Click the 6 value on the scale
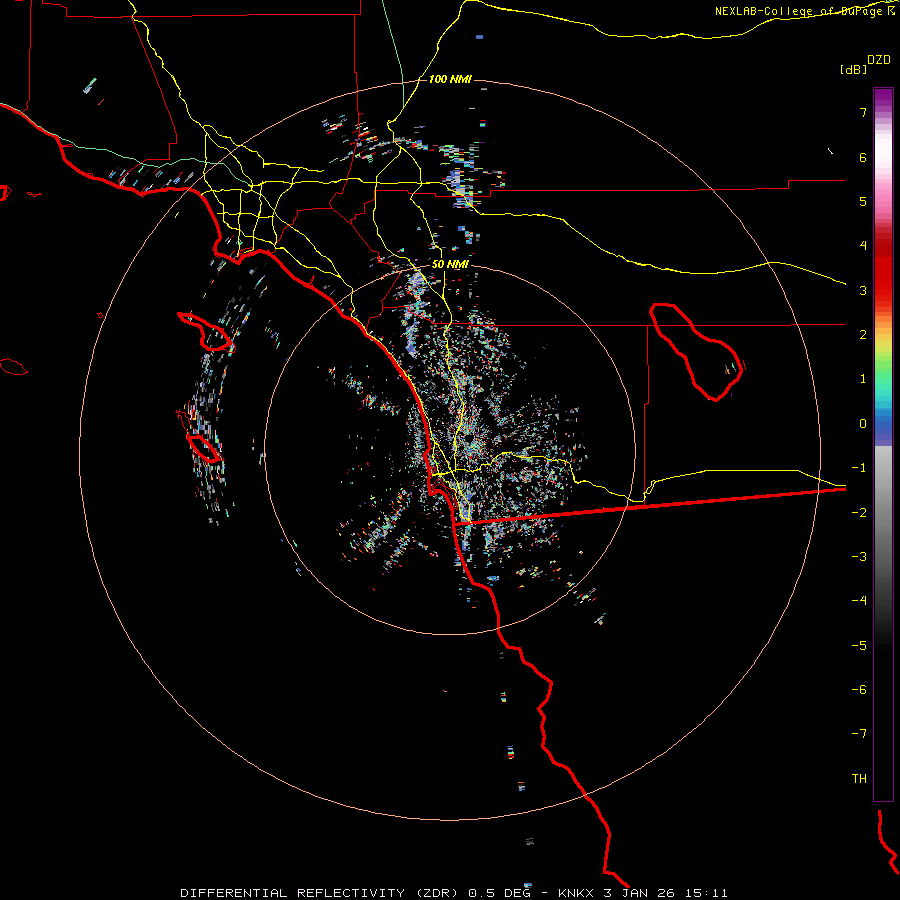The image size is (900, 900). pos(863,157)
